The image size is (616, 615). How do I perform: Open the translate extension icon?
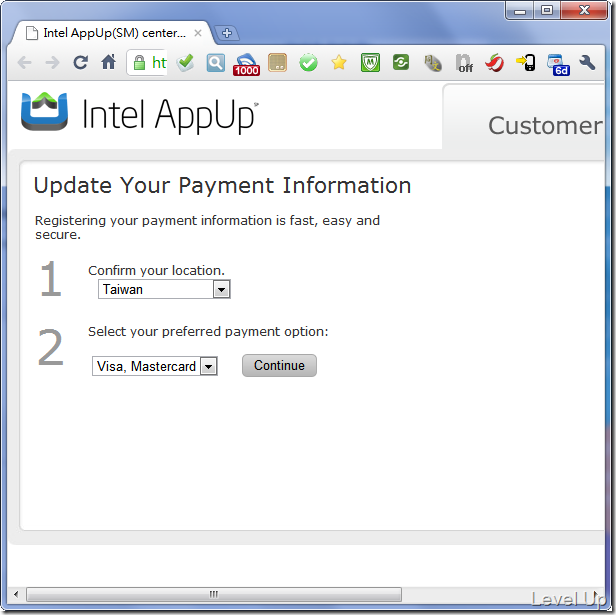pyautogui.click(x=433, y=63)
